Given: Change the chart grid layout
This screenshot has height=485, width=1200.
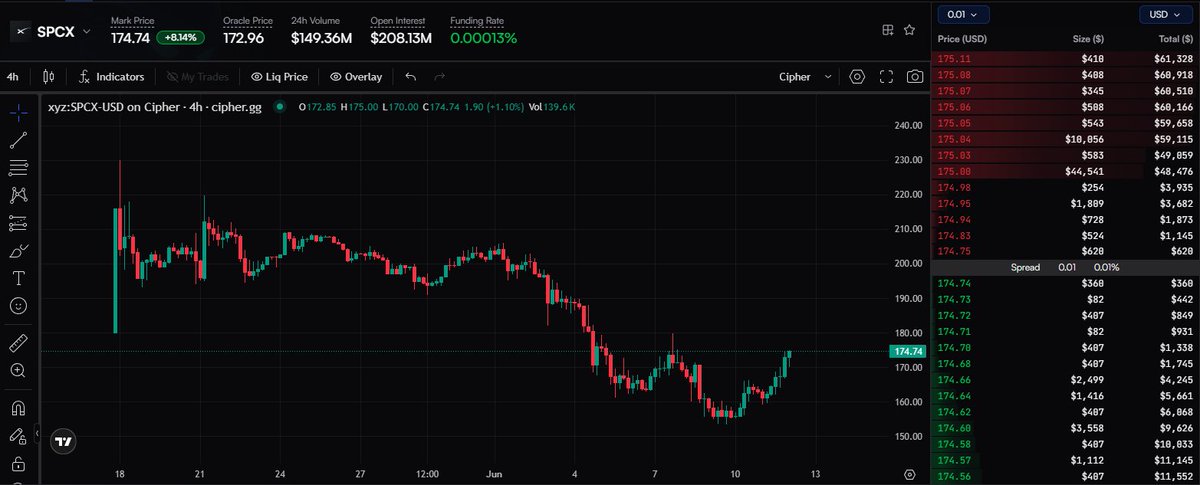Looking at the screenshot, I should pyautogui.click(x=887, y=31).
